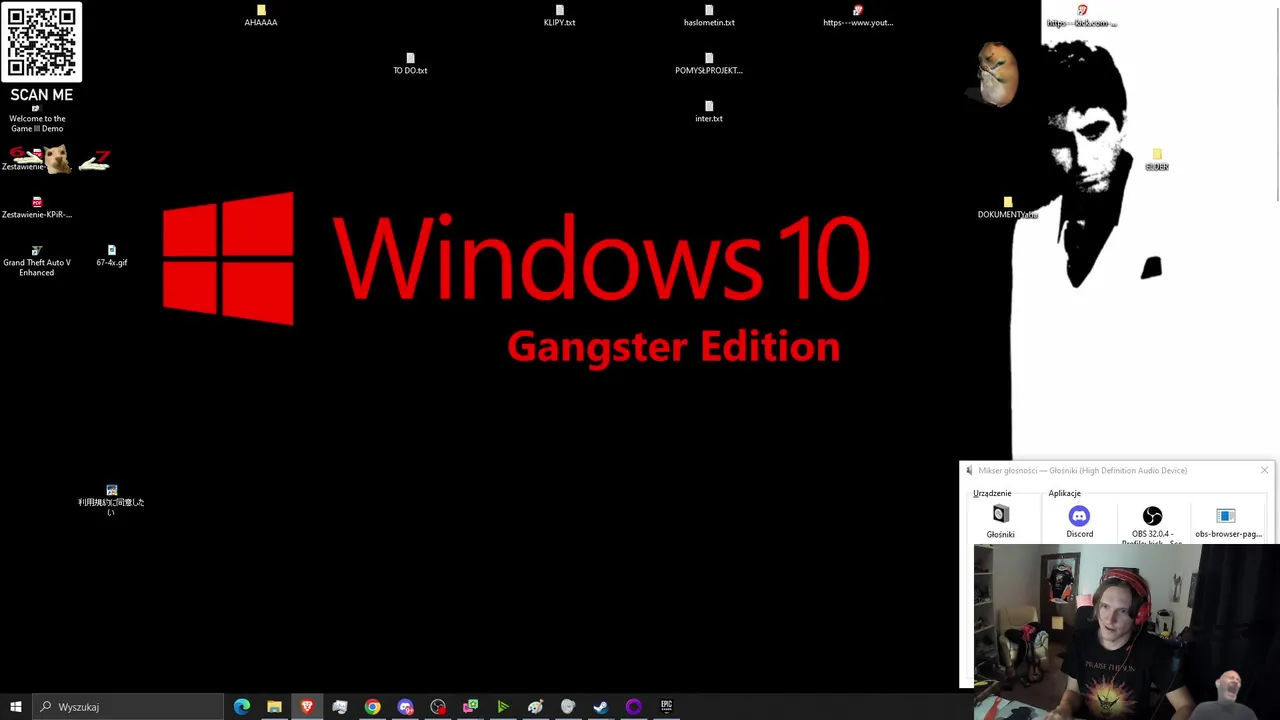The image size is (1280, 720).
Task: Open the pink chat-star app in taskbar
Action: click(x=470, y=707)
